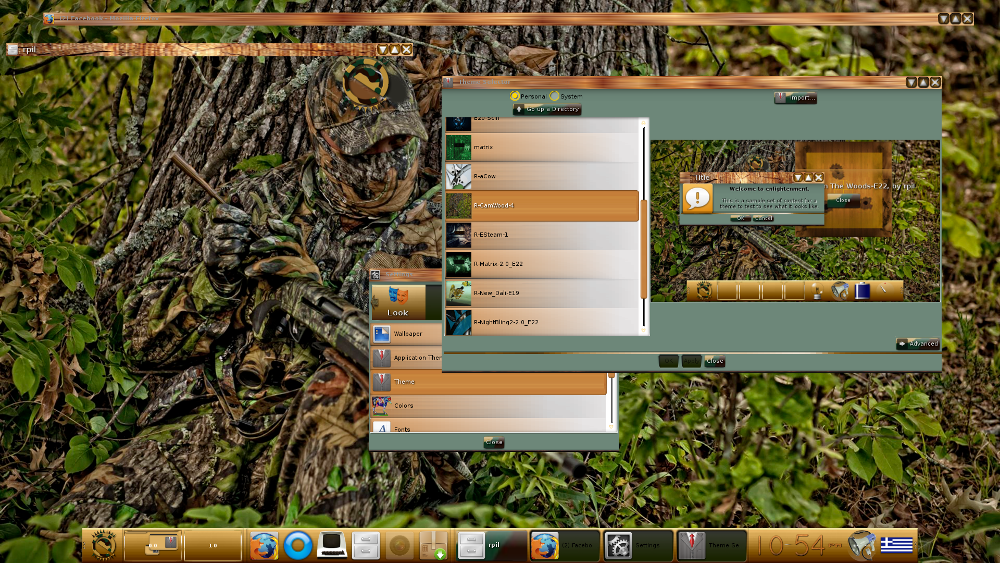Click the Colors cow icon in Settings
1000x563 pixels.
(x=381, y=406)
